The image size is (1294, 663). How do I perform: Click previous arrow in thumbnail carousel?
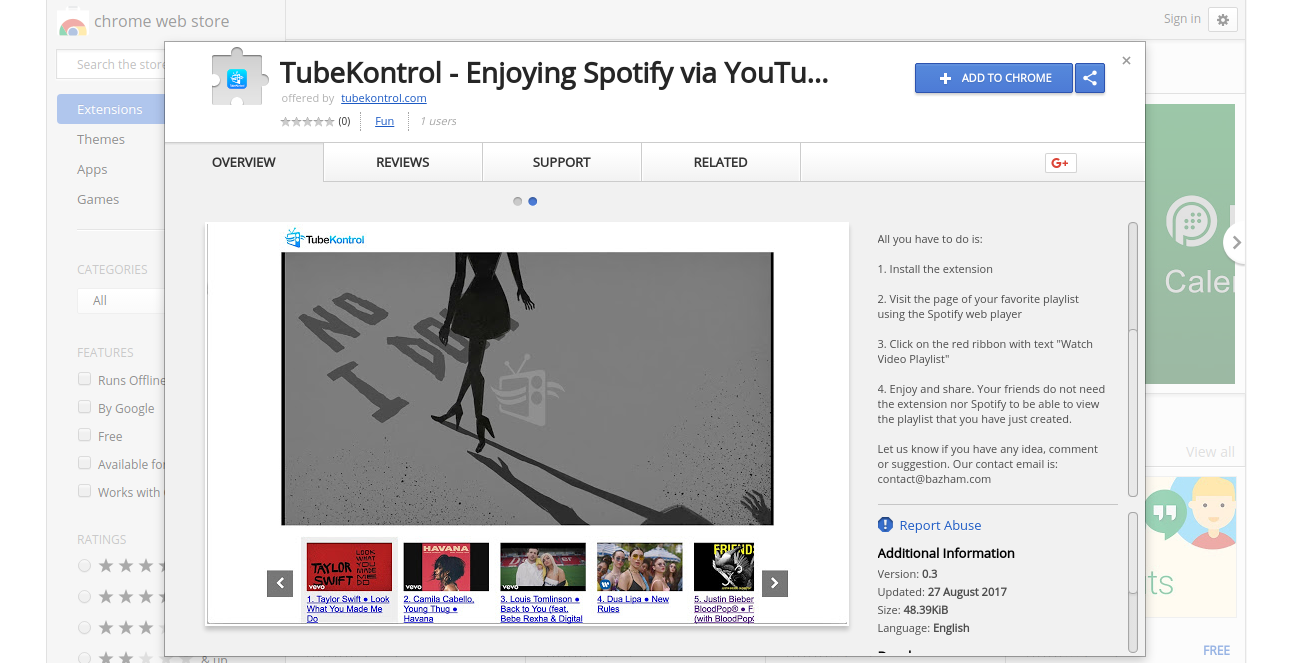coord(280,583)
